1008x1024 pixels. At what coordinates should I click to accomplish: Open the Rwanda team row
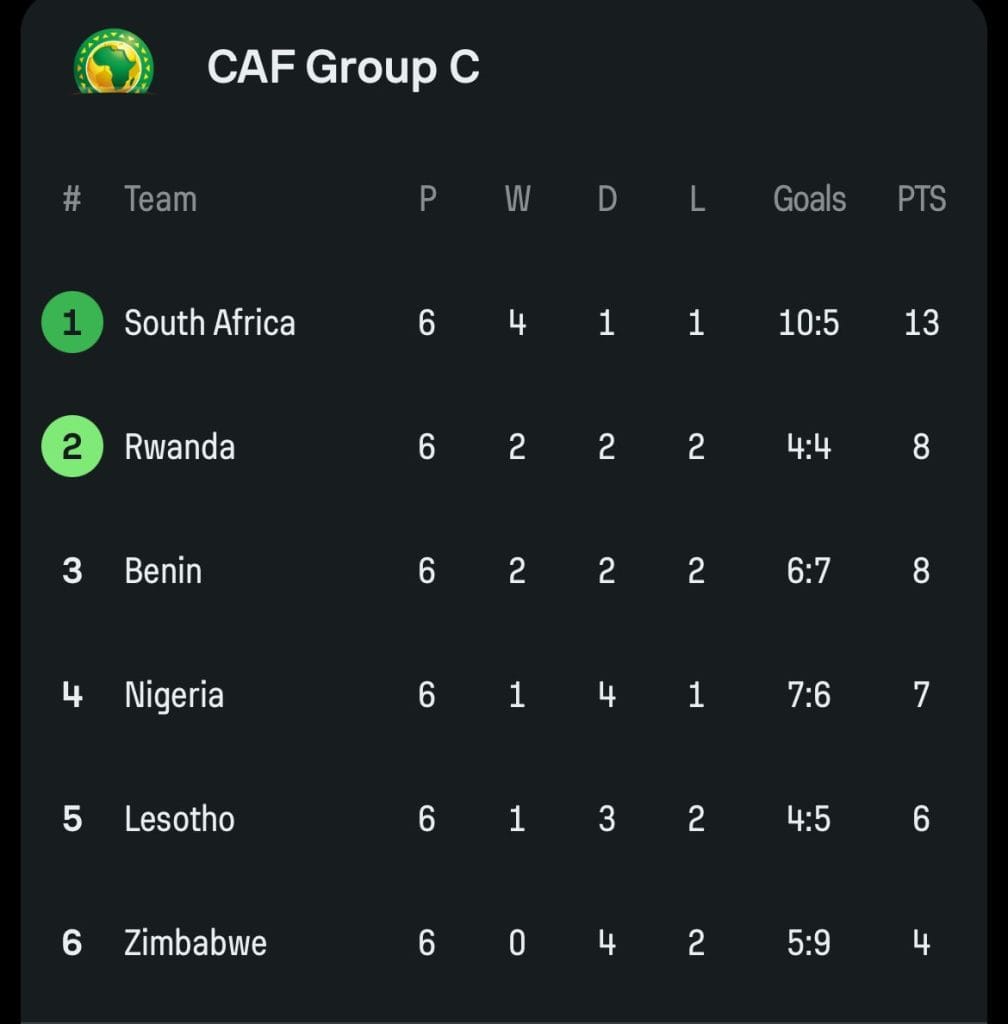pos(504,447)
